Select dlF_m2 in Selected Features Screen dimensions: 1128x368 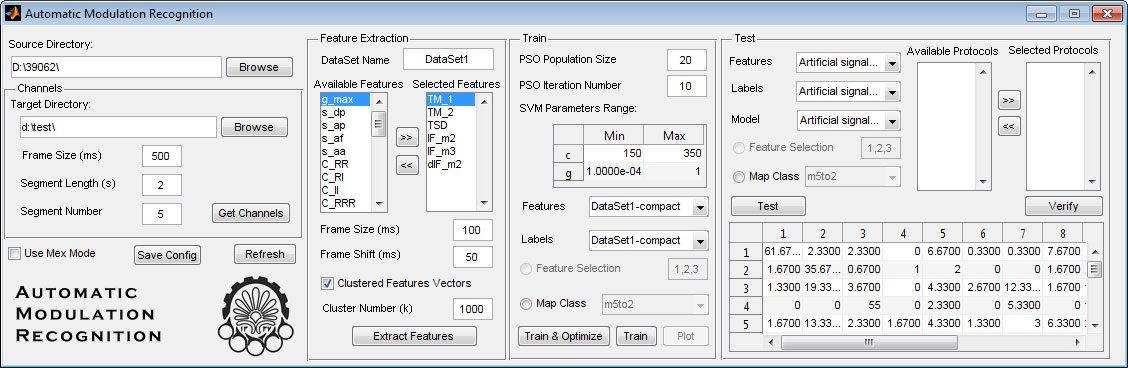pos(451,165)
